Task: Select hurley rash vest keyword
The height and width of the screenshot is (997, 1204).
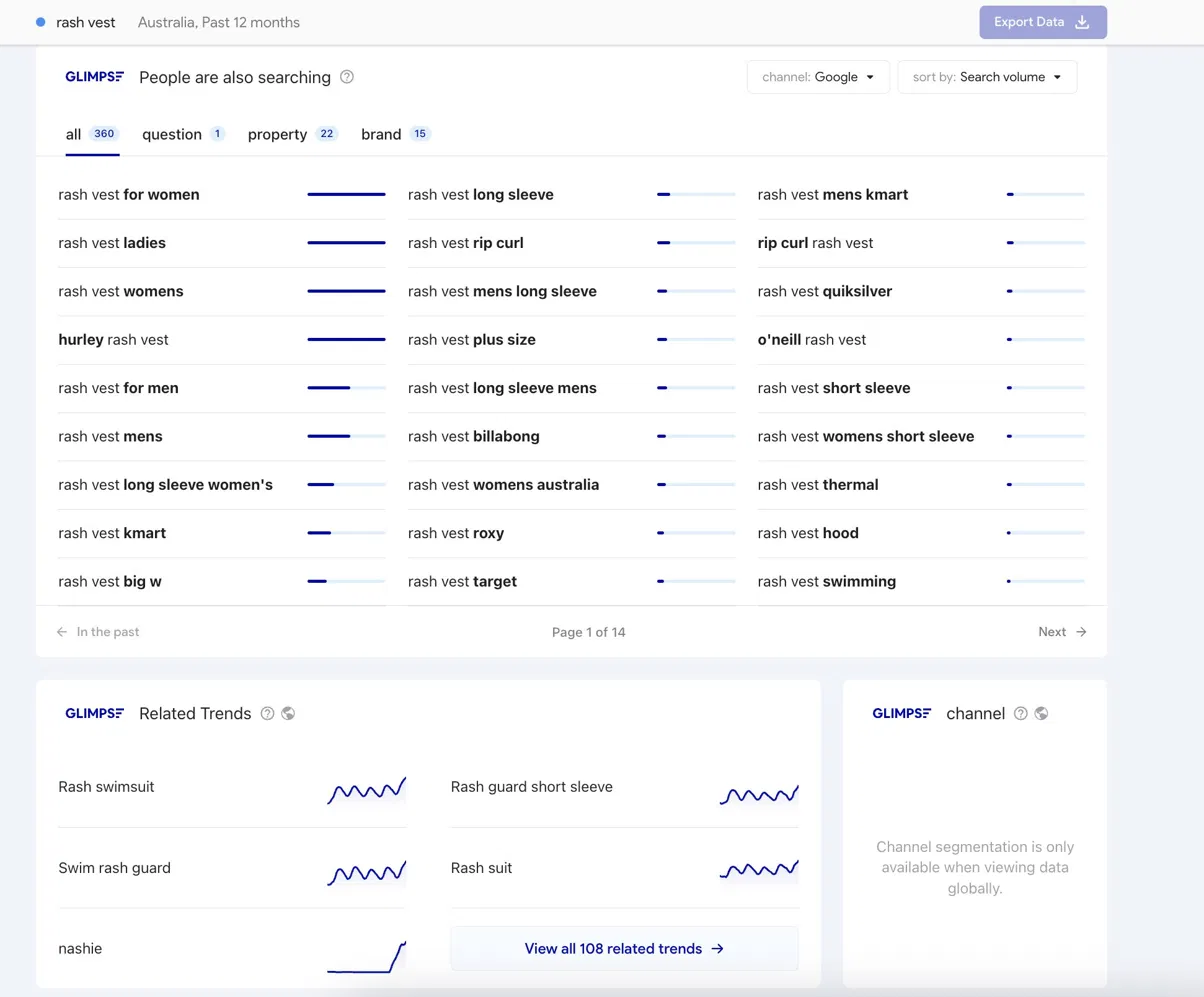Action: (114, 340)
